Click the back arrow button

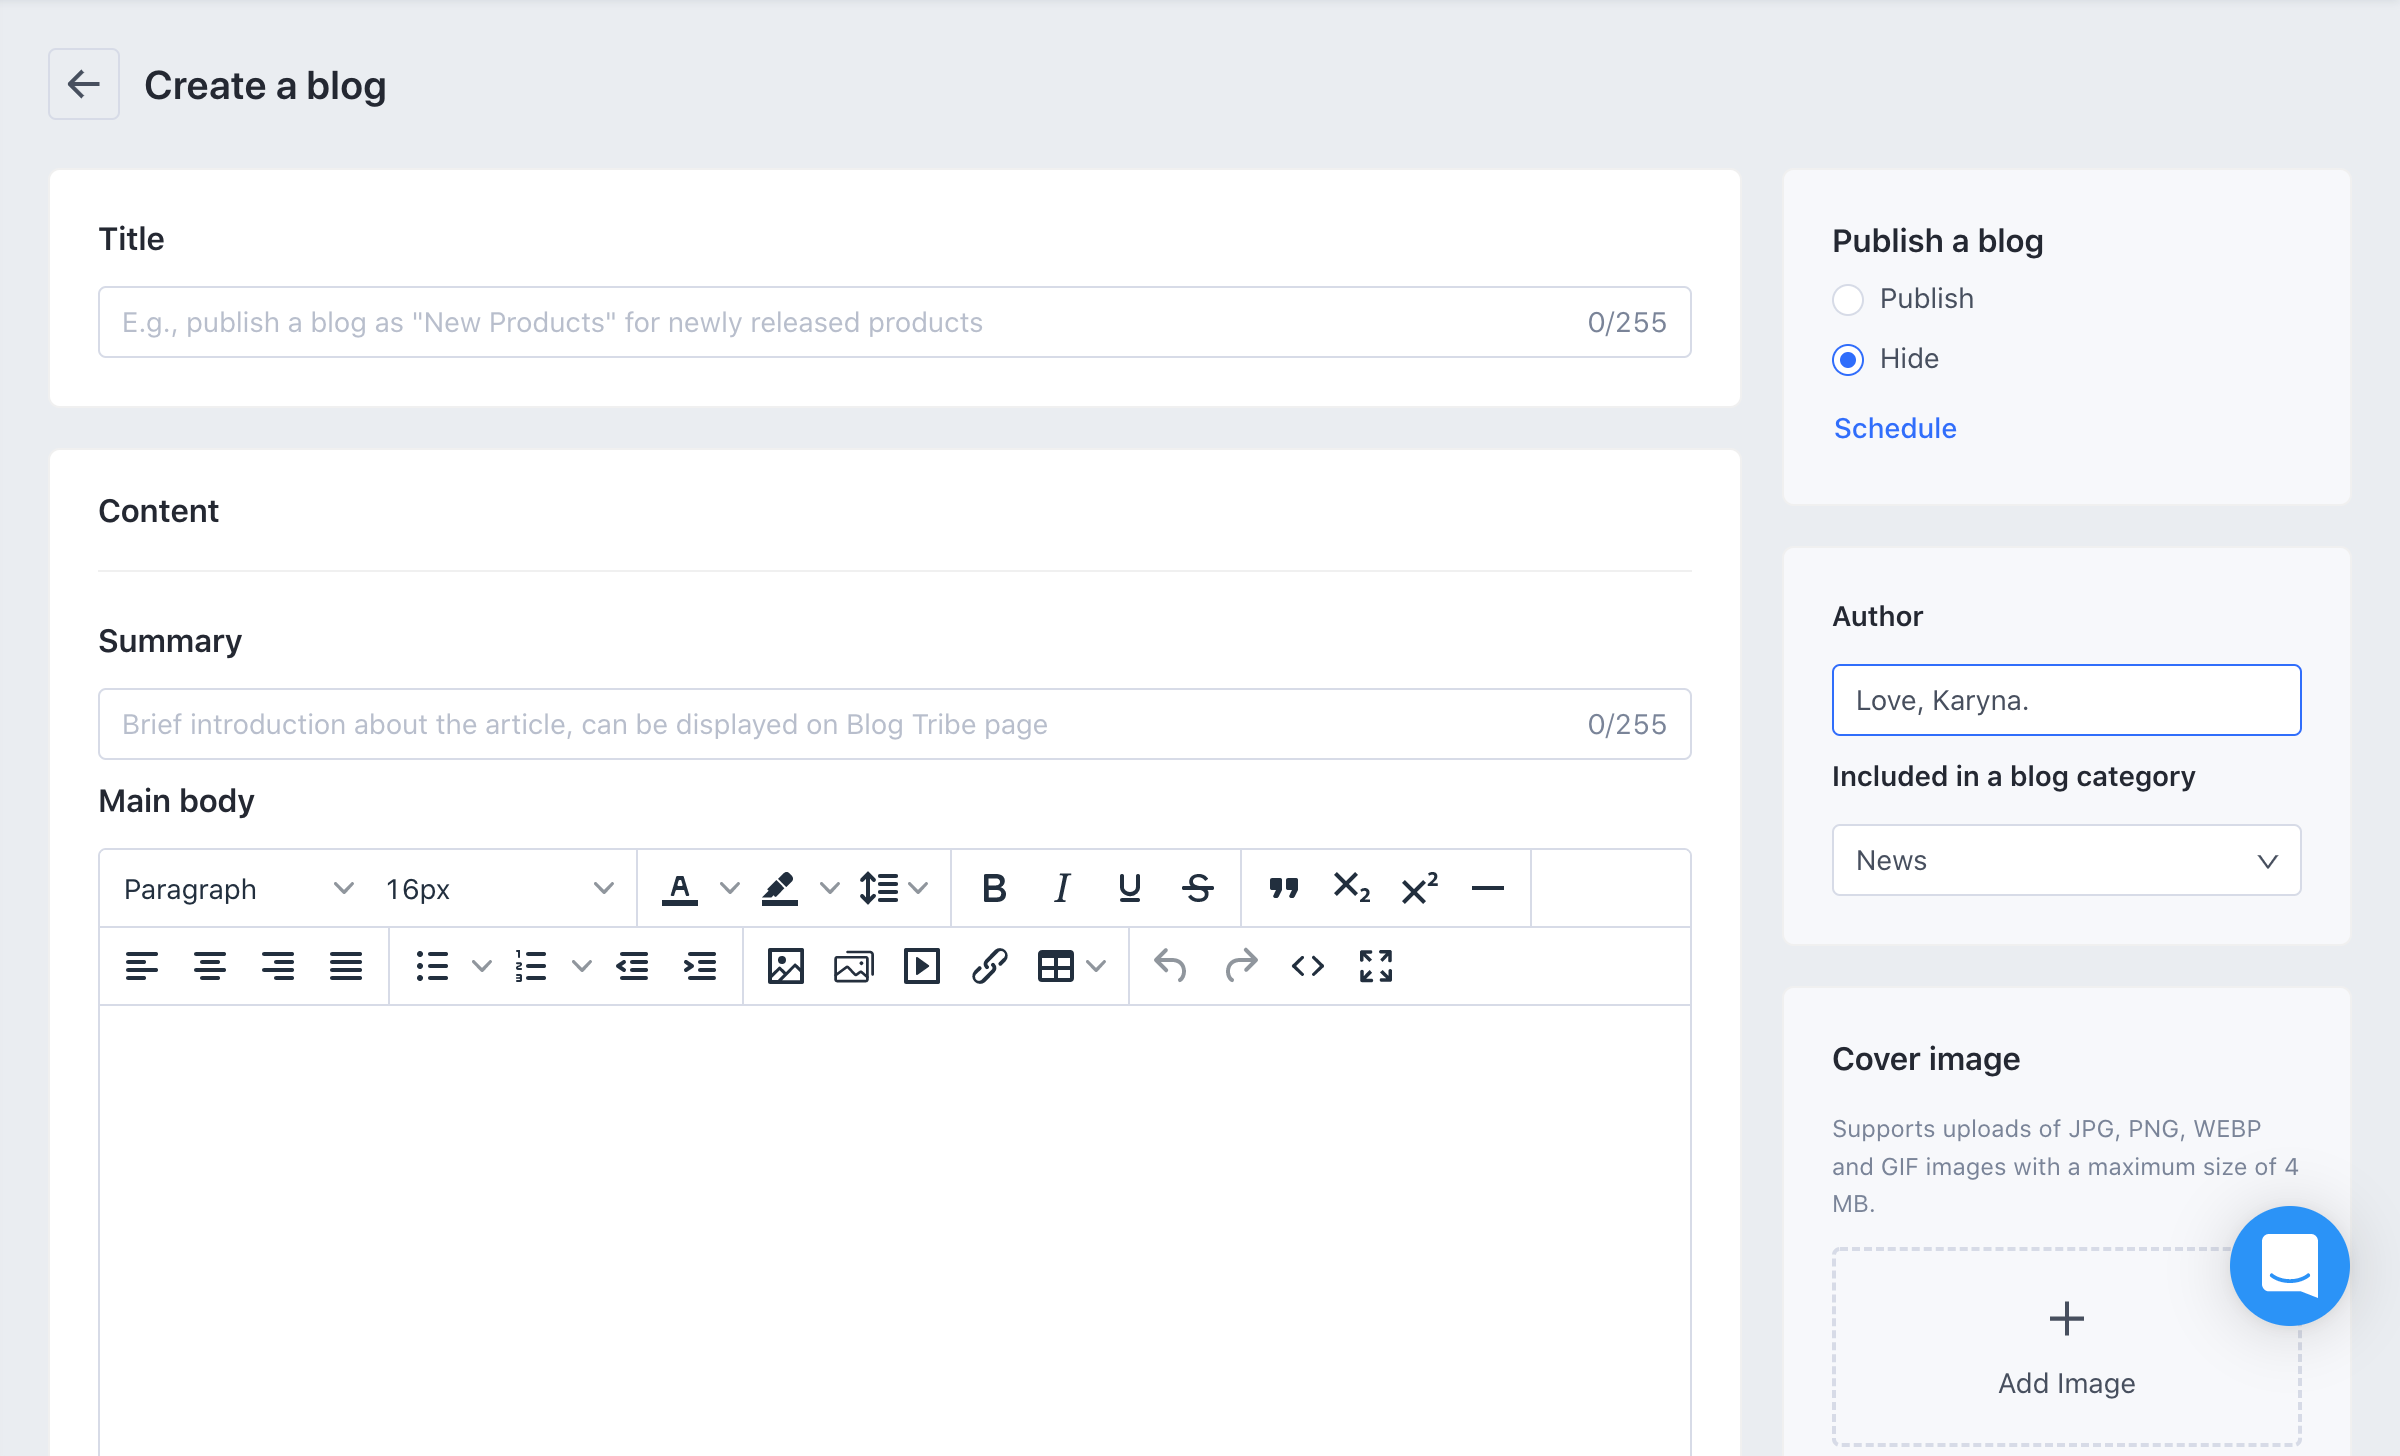(84, 84)
